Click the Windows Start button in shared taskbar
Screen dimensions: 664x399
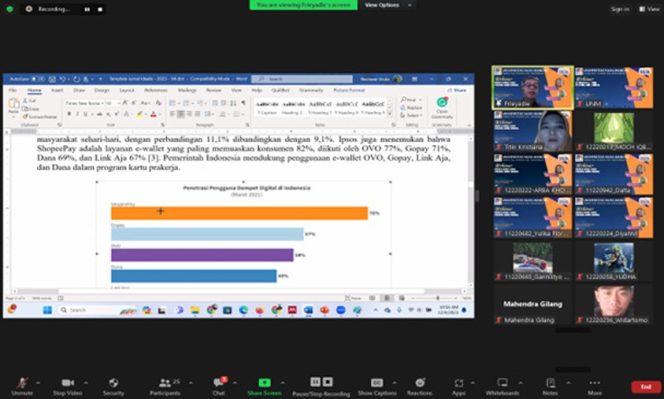tap(47, 310)
